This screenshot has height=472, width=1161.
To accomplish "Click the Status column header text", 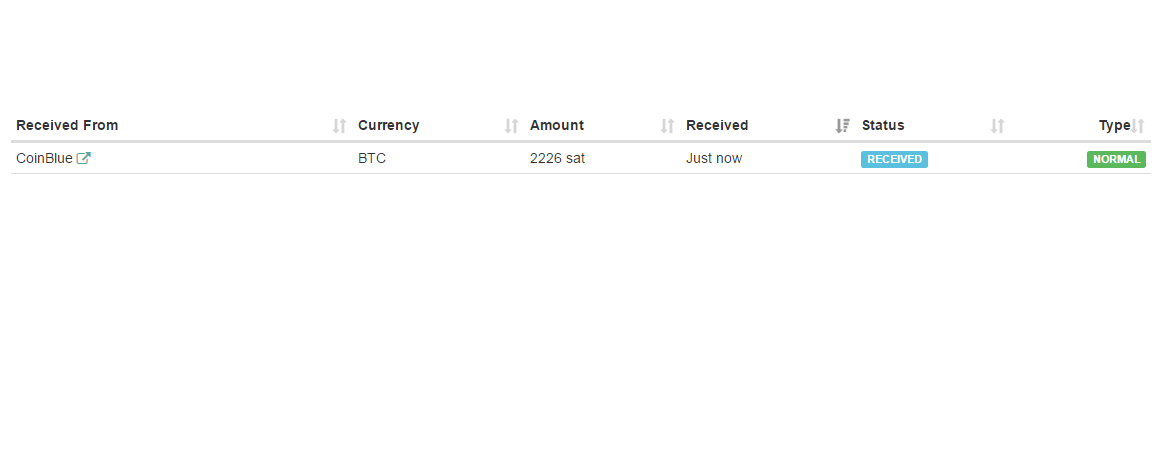I will pos(882,126).
